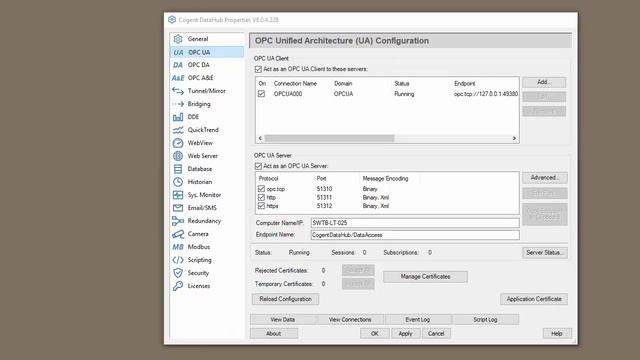640x360 pixels.
Task: Click port 51310 value
Action: click(324, 189)
